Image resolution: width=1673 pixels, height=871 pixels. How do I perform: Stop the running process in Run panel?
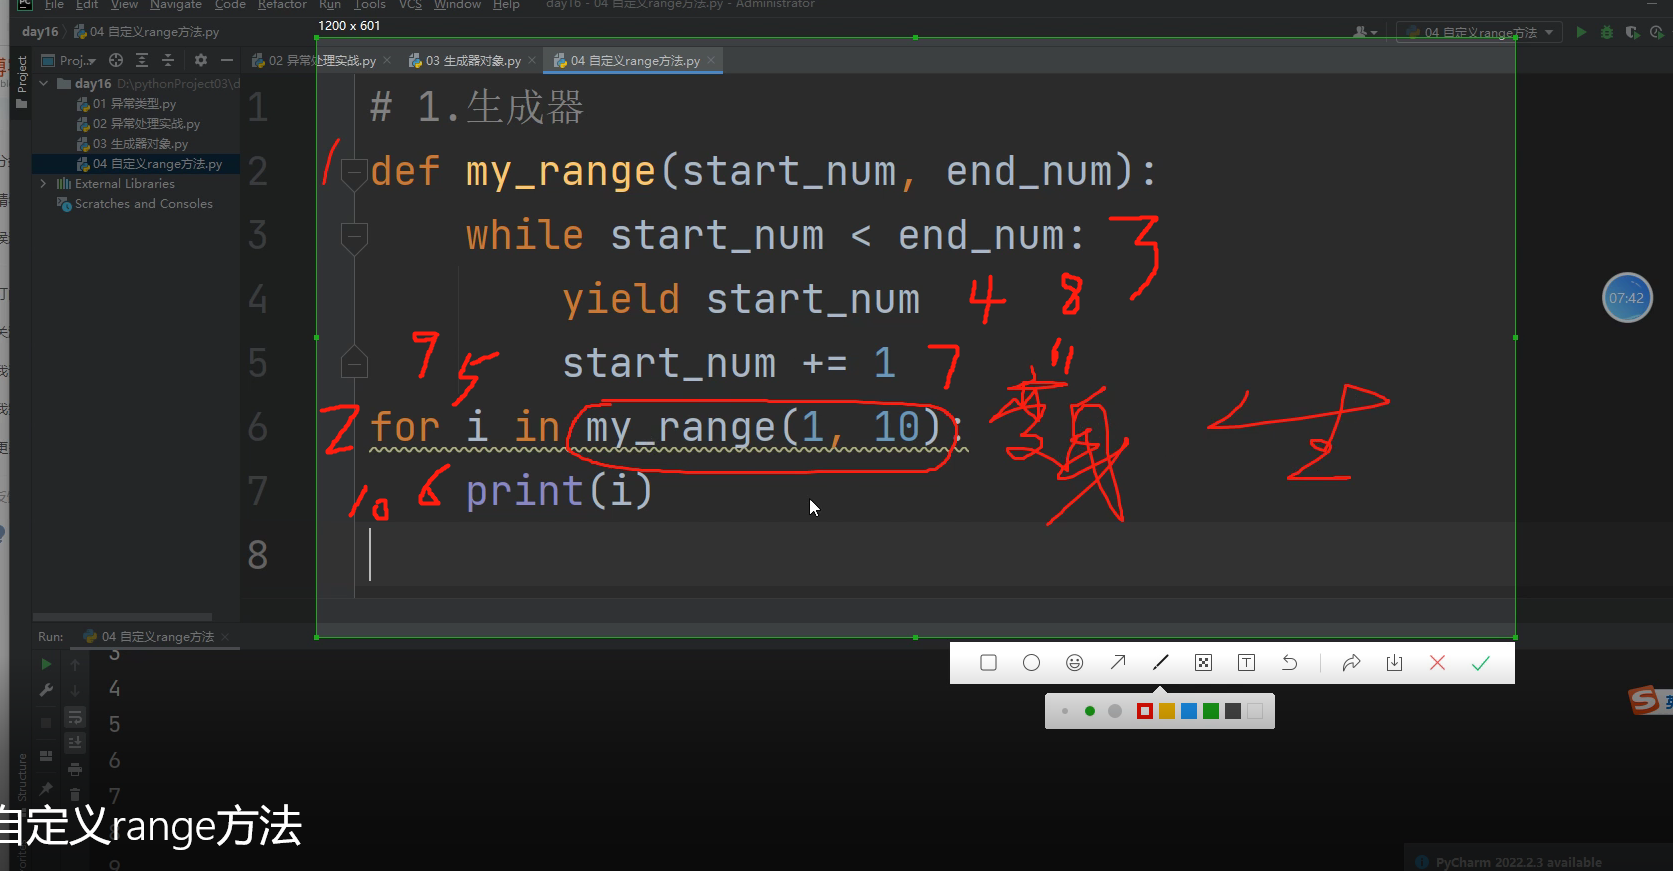pos(46,722)
